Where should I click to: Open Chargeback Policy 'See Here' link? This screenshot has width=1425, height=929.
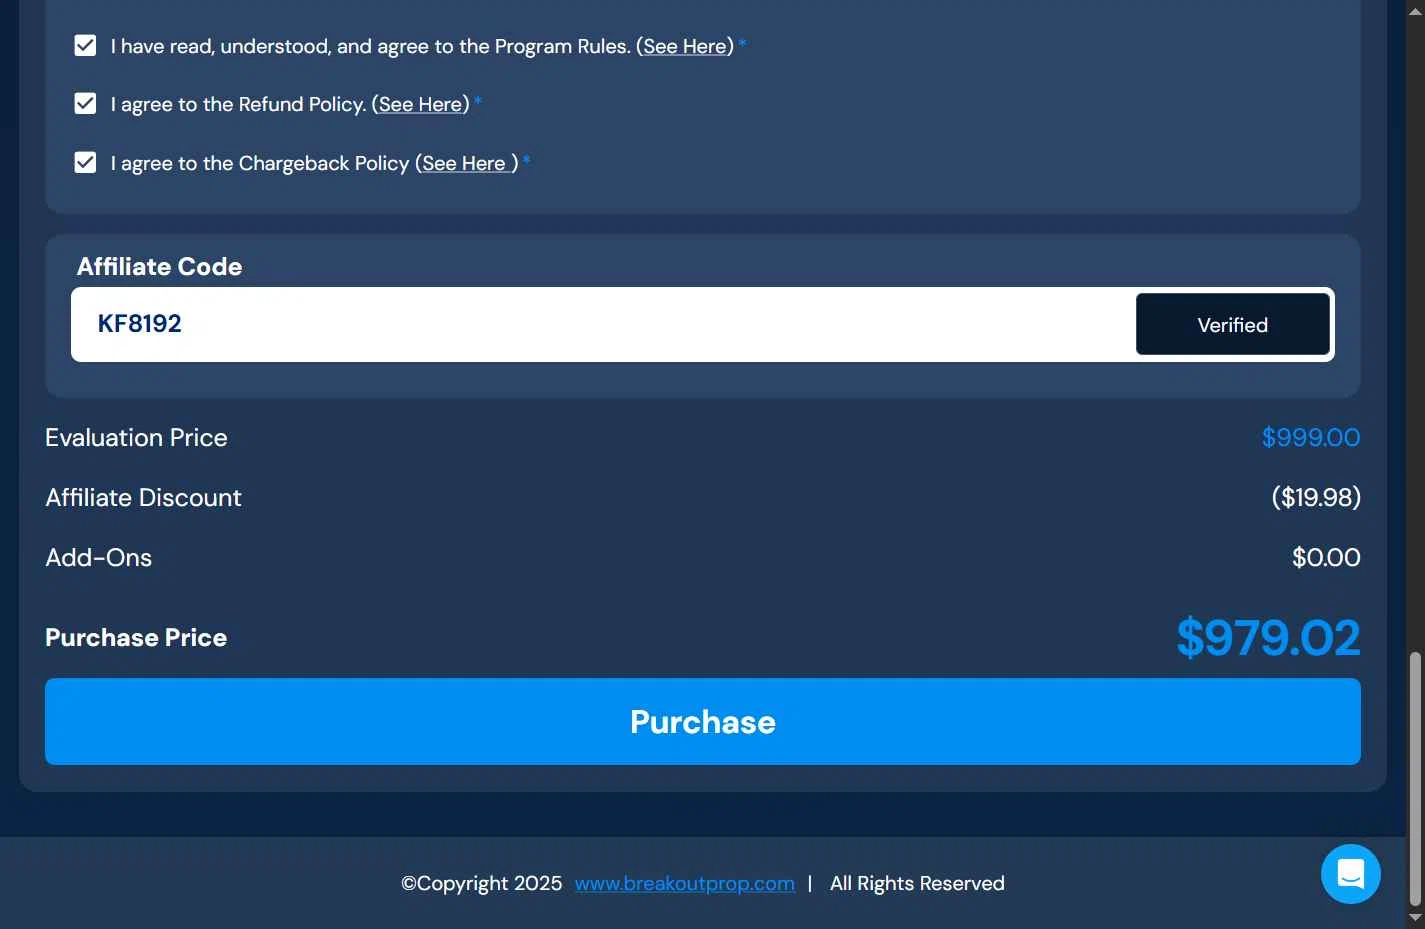(x=465, y=163)
